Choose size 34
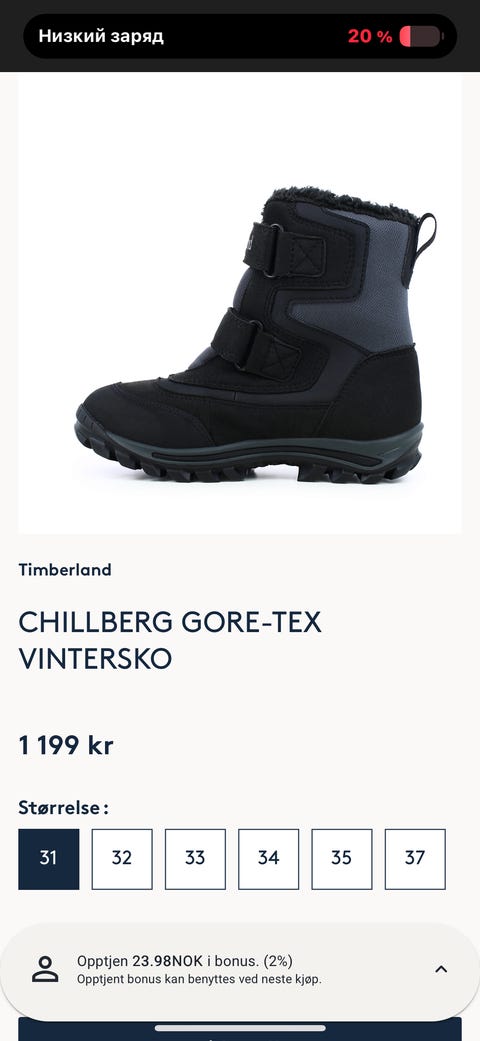 268,858
